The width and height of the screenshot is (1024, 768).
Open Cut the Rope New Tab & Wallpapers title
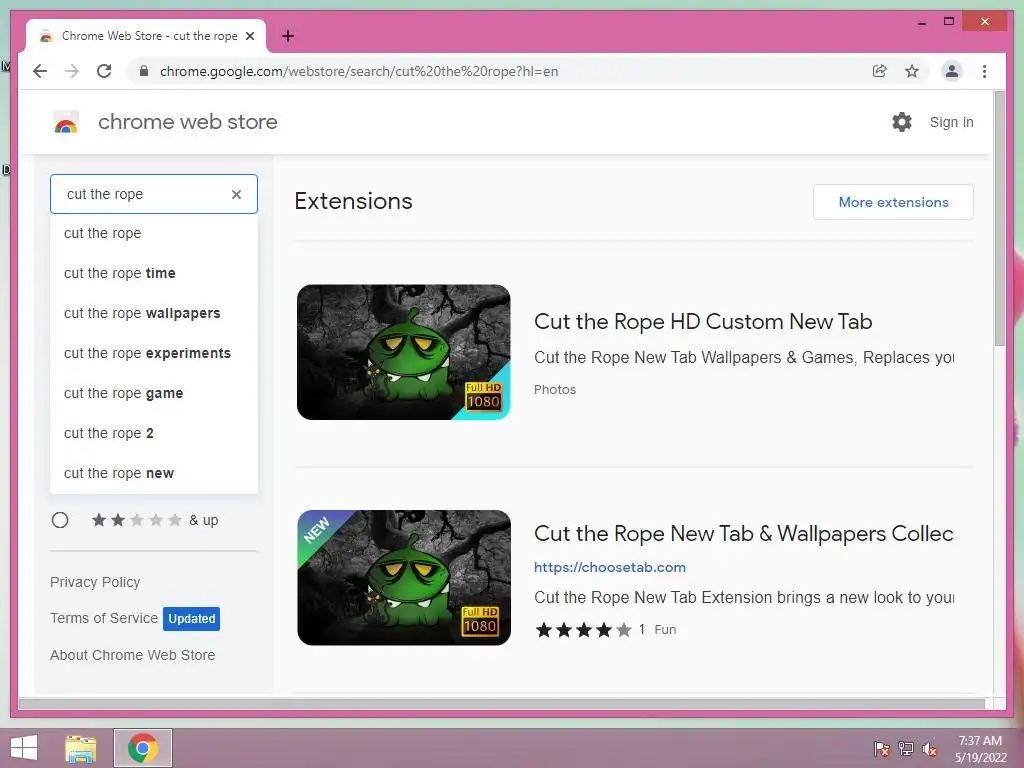[744, 534]
